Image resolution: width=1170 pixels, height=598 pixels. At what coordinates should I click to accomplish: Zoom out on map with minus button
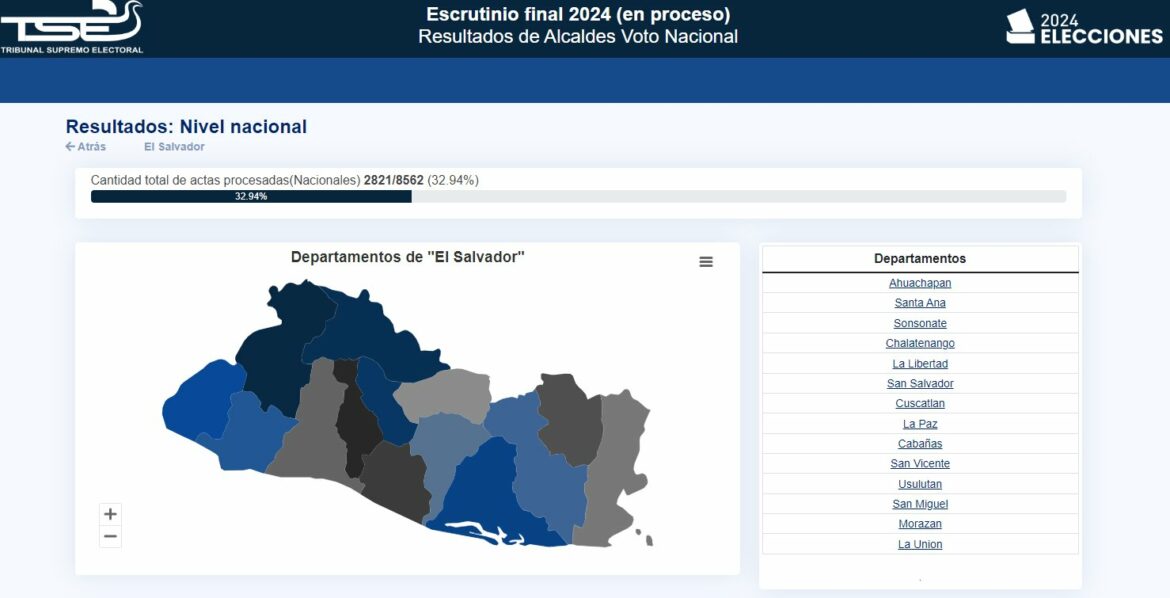coord(110,537)
